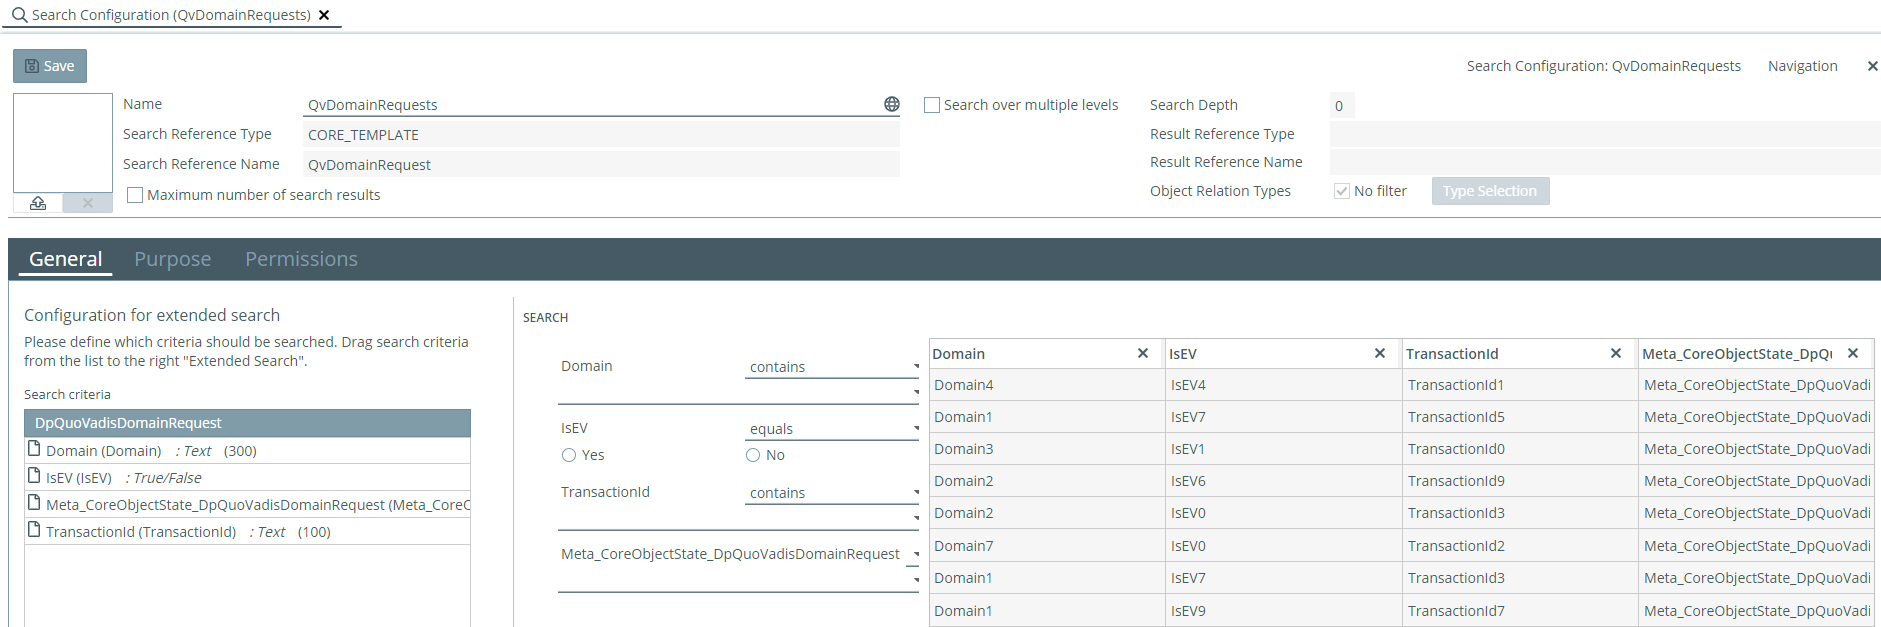Click the document icon beside Domain criterion

(34, 449)
